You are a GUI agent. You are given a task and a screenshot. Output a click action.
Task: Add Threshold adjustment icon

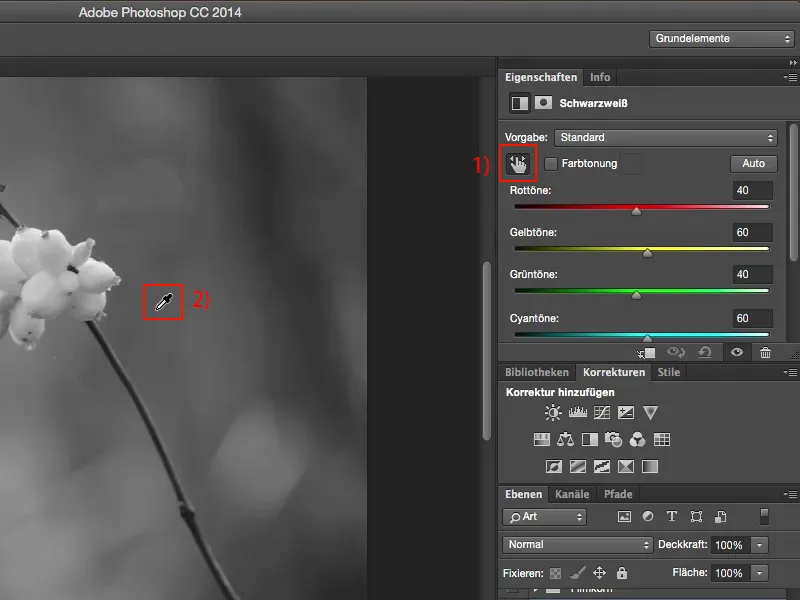tap(602, 466)
